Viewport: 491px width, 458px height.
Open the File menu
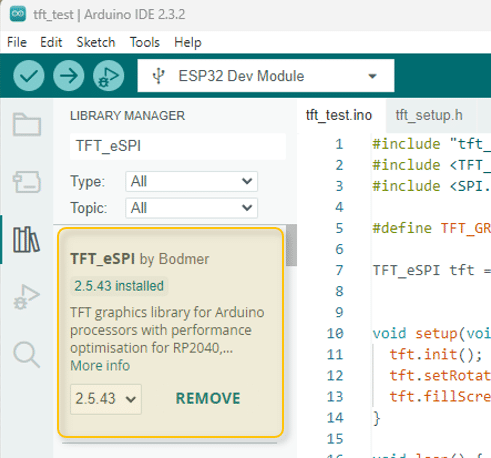17,42
